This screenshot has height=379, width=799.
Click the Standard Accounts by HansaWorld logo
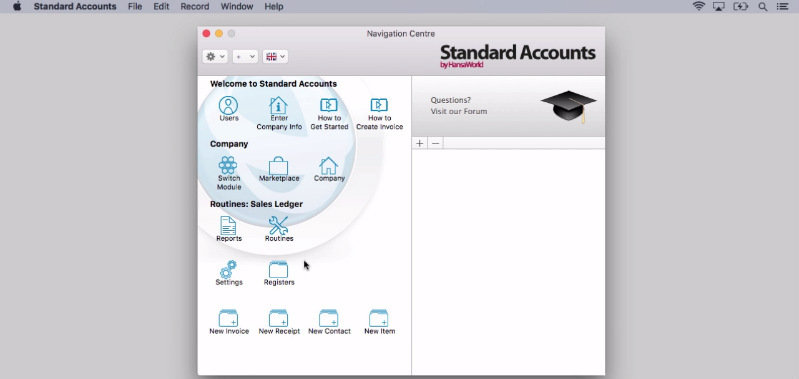[x=517, y=56]
